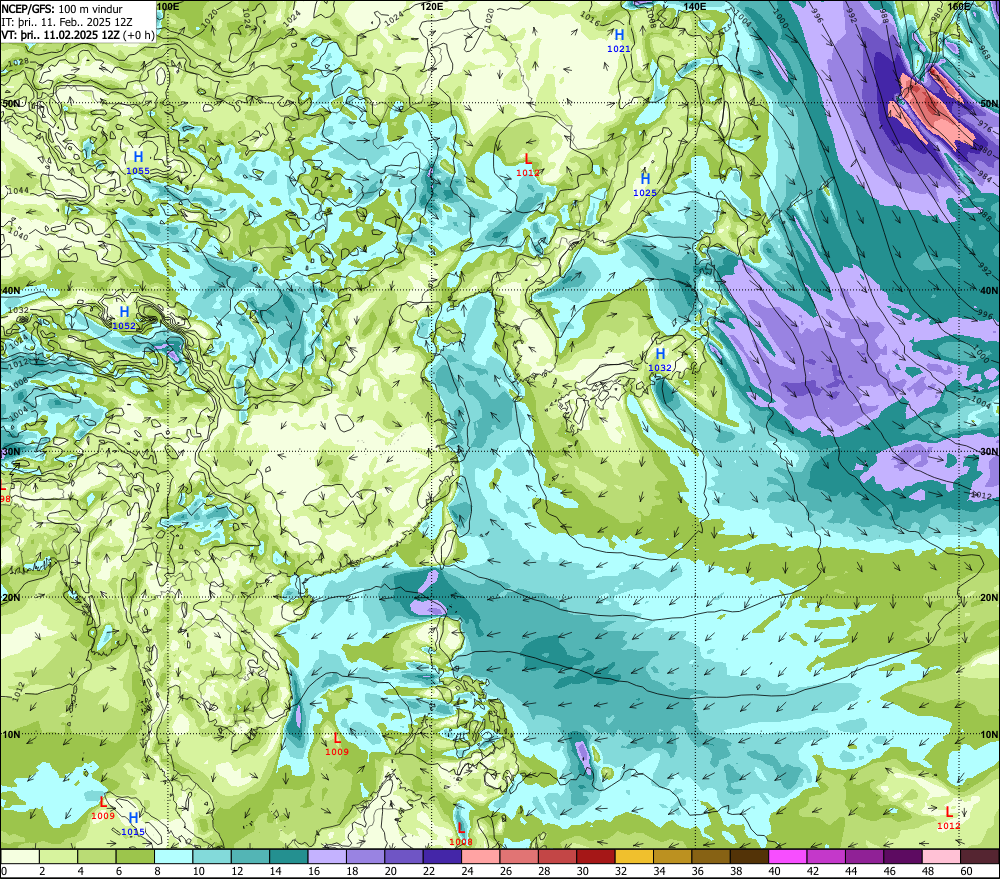The height and width of the screenshot is (879, 1000).
Task: Click the legend number 48
Action: tap(928, 871)
